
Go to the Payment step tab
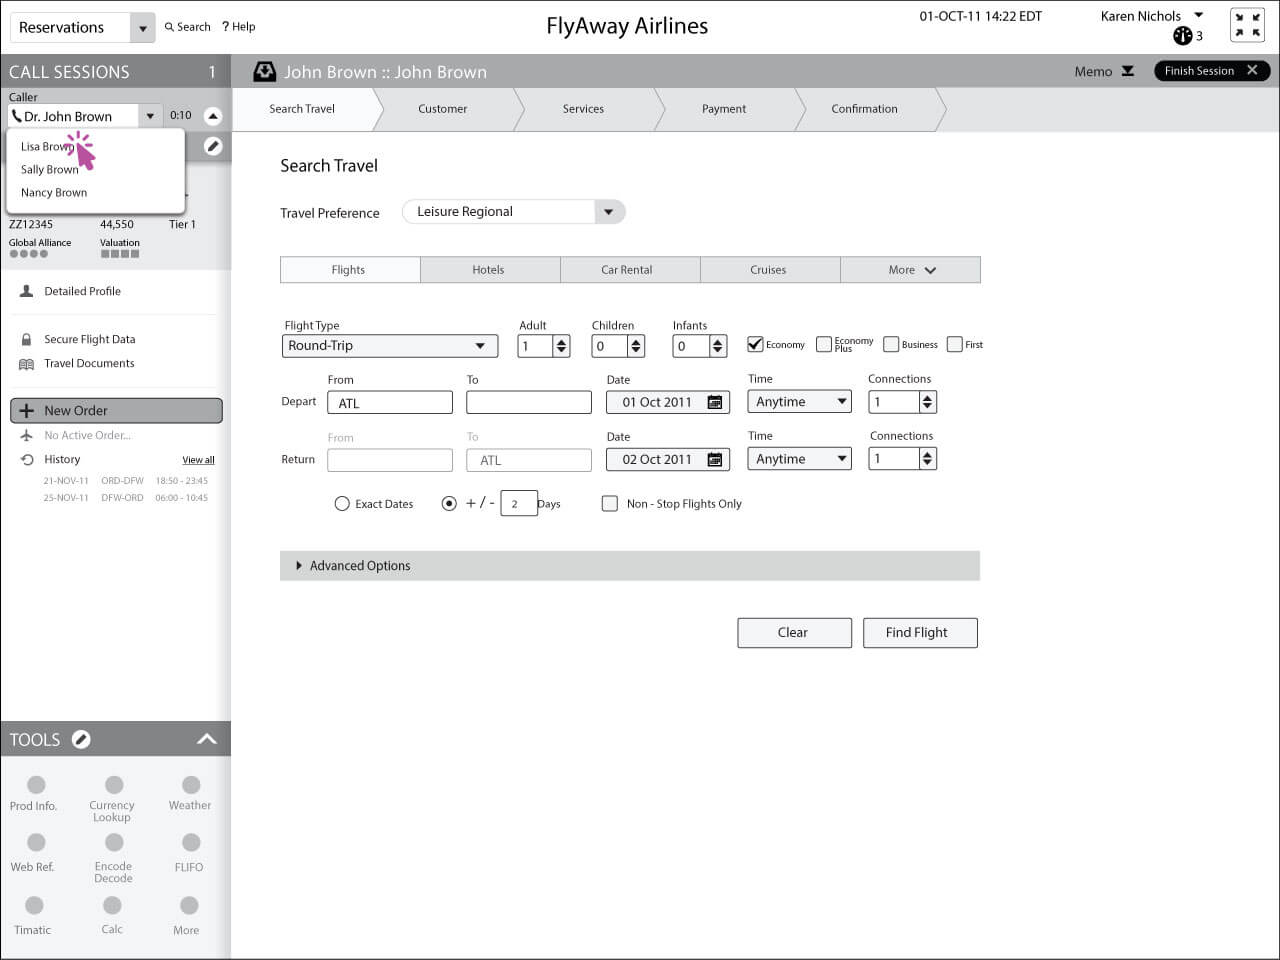724,109
